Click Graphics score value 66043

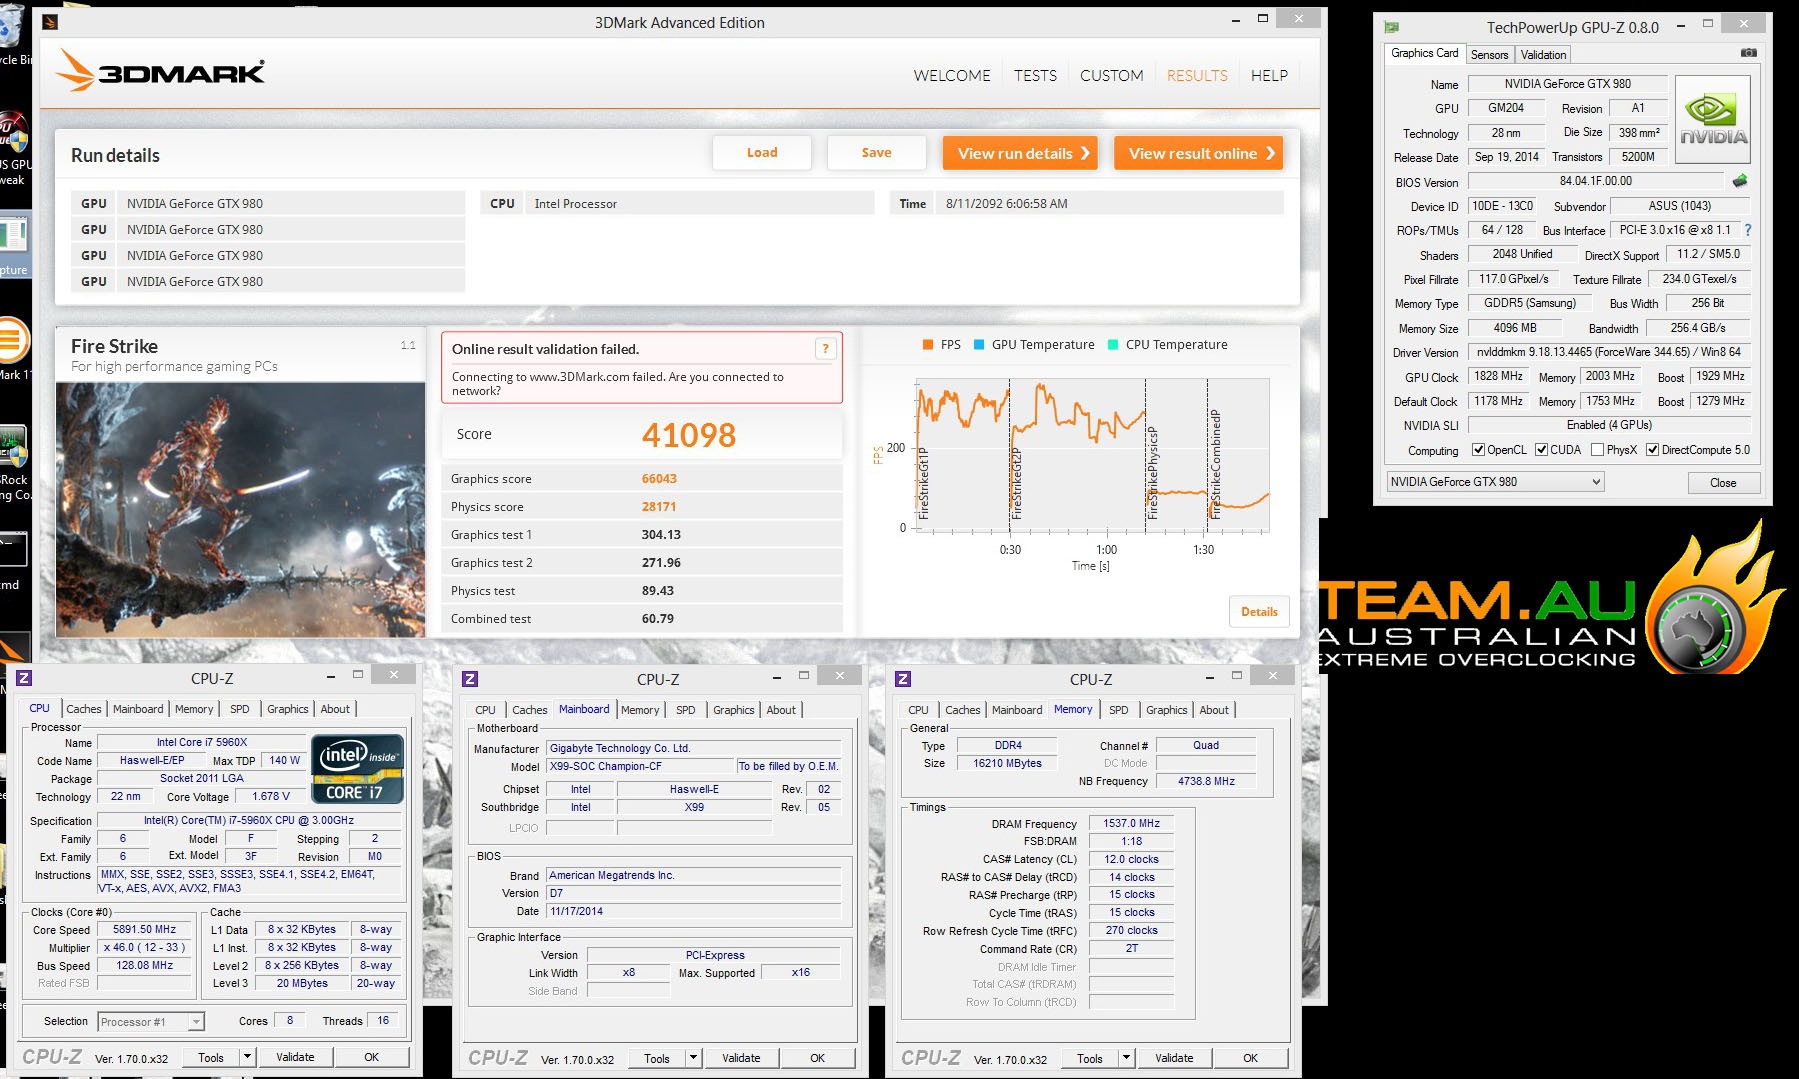click(659, 478)
